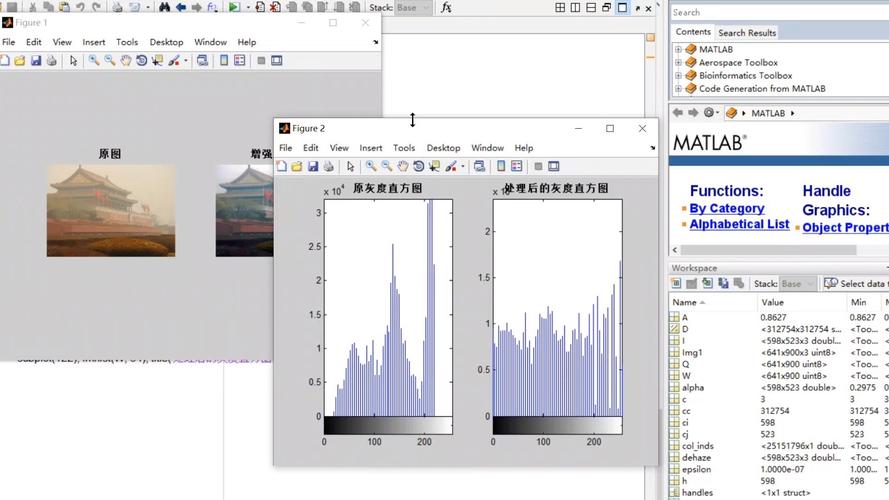Click Link Plot icon in Figure 1

(202, 61)
